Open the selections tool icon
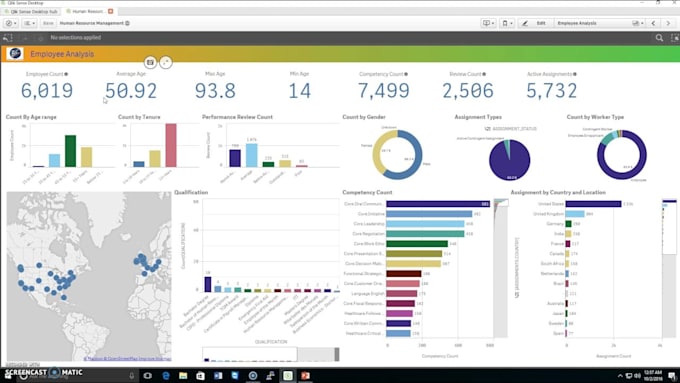This screenshot has width=680, height=383. tap(675, 38)
